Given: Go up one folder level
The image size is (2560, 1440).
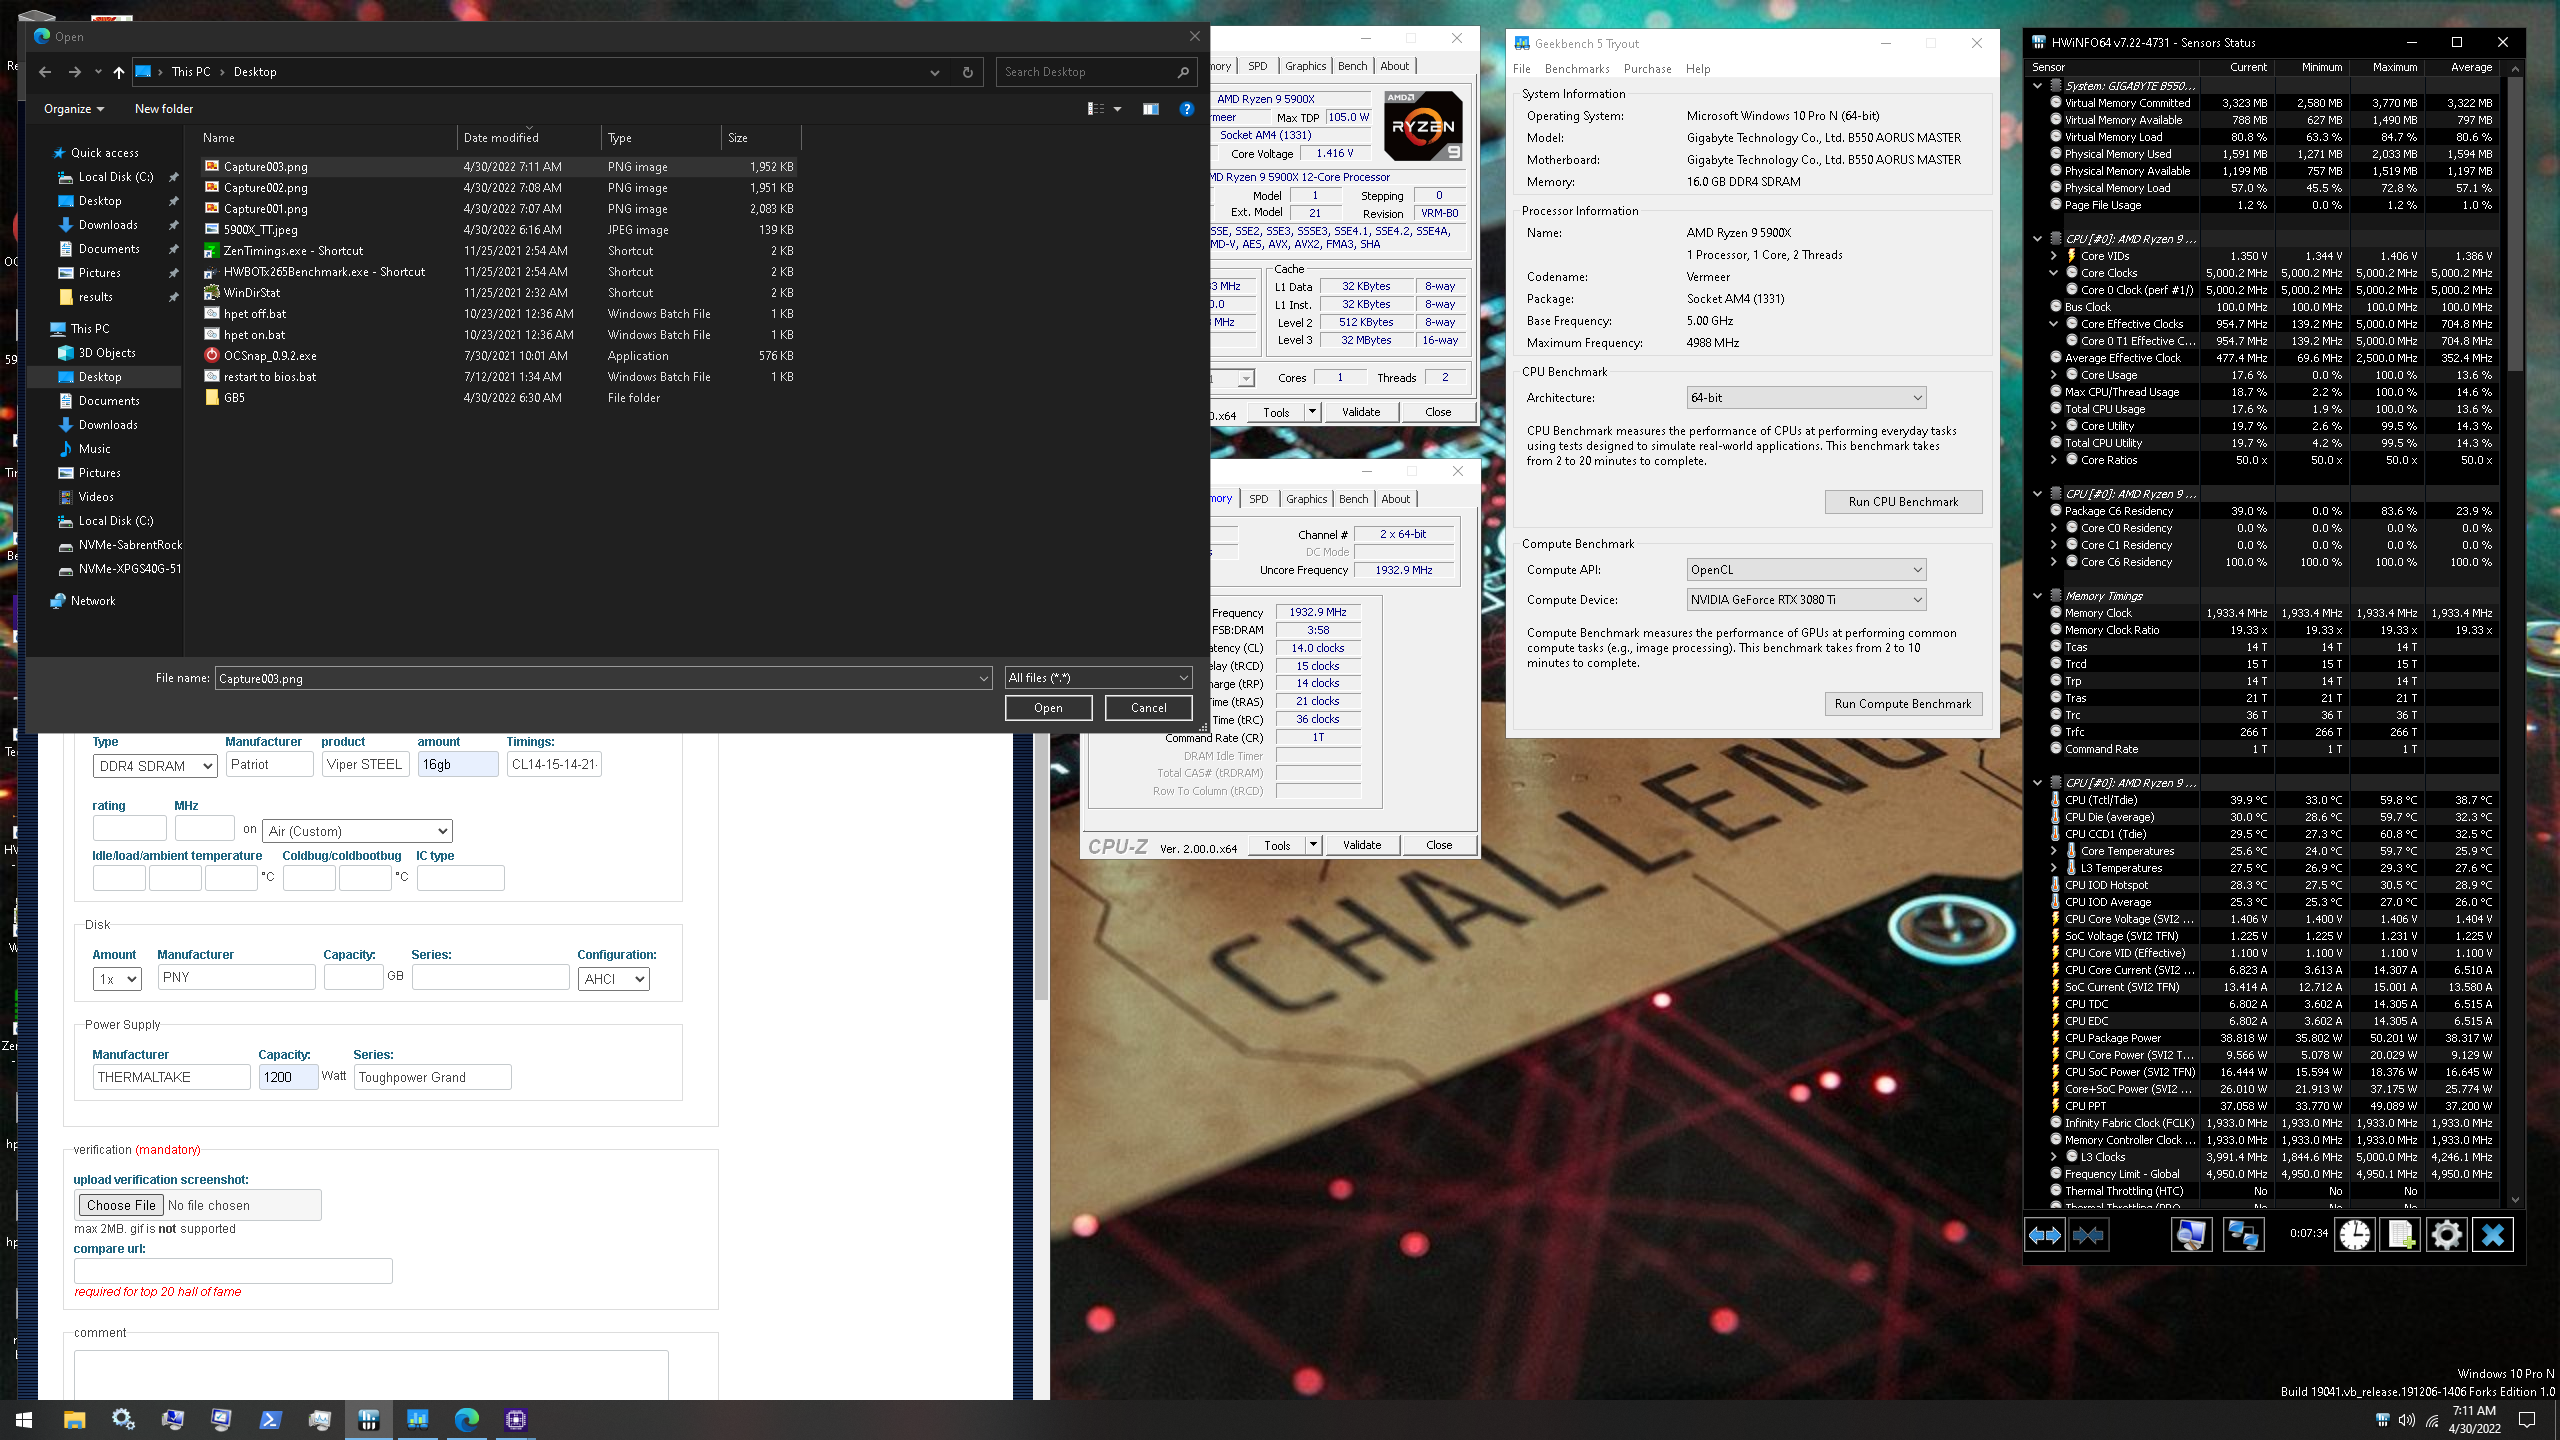Looking at the screenshot, I should point(119,72).
